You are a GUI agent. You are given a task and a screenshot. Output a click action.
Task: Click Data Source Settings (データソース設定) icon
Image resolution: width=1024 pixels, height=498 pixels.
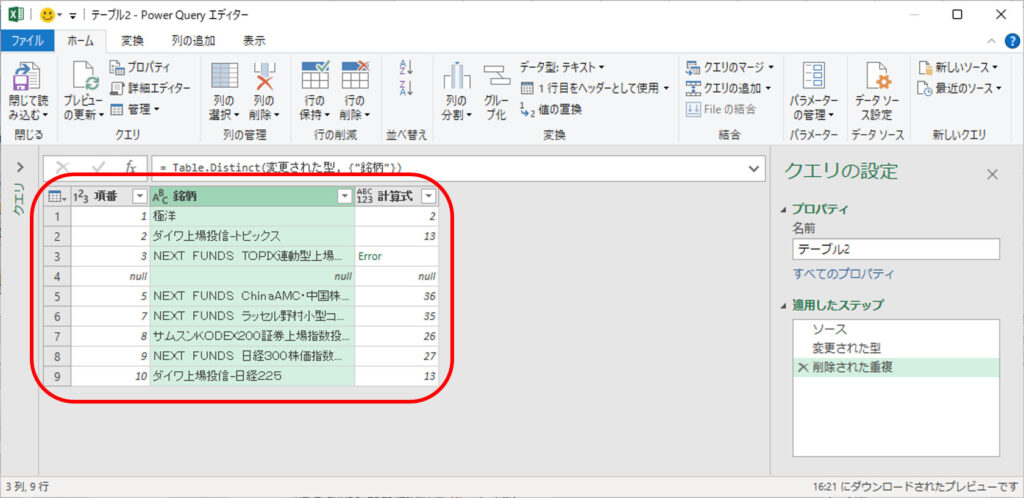click(878, 76)
